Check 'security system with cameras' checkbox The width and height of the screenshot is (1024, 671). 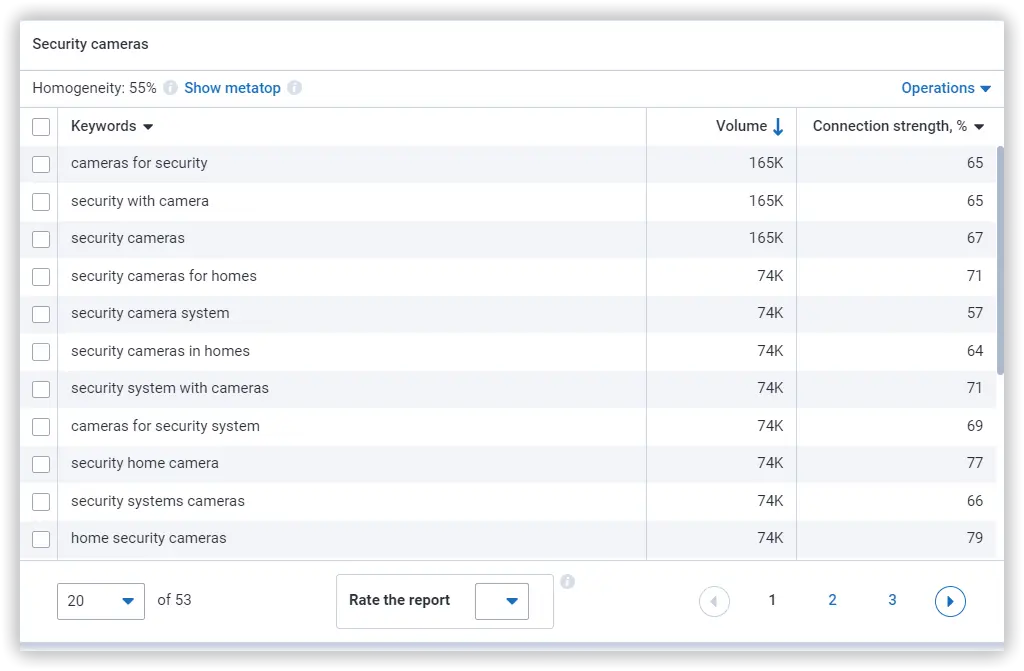point(41,389)
